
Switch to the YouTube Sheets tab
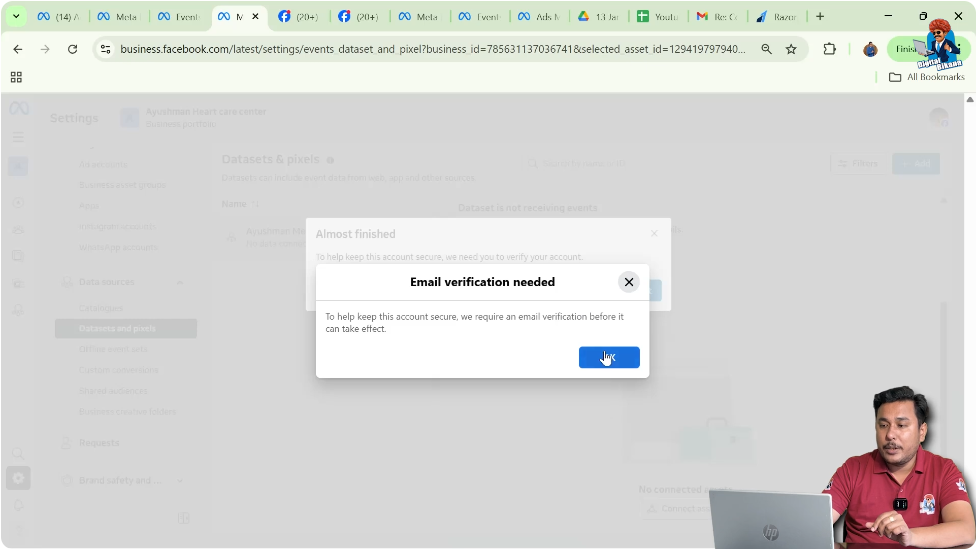[659, 17]
